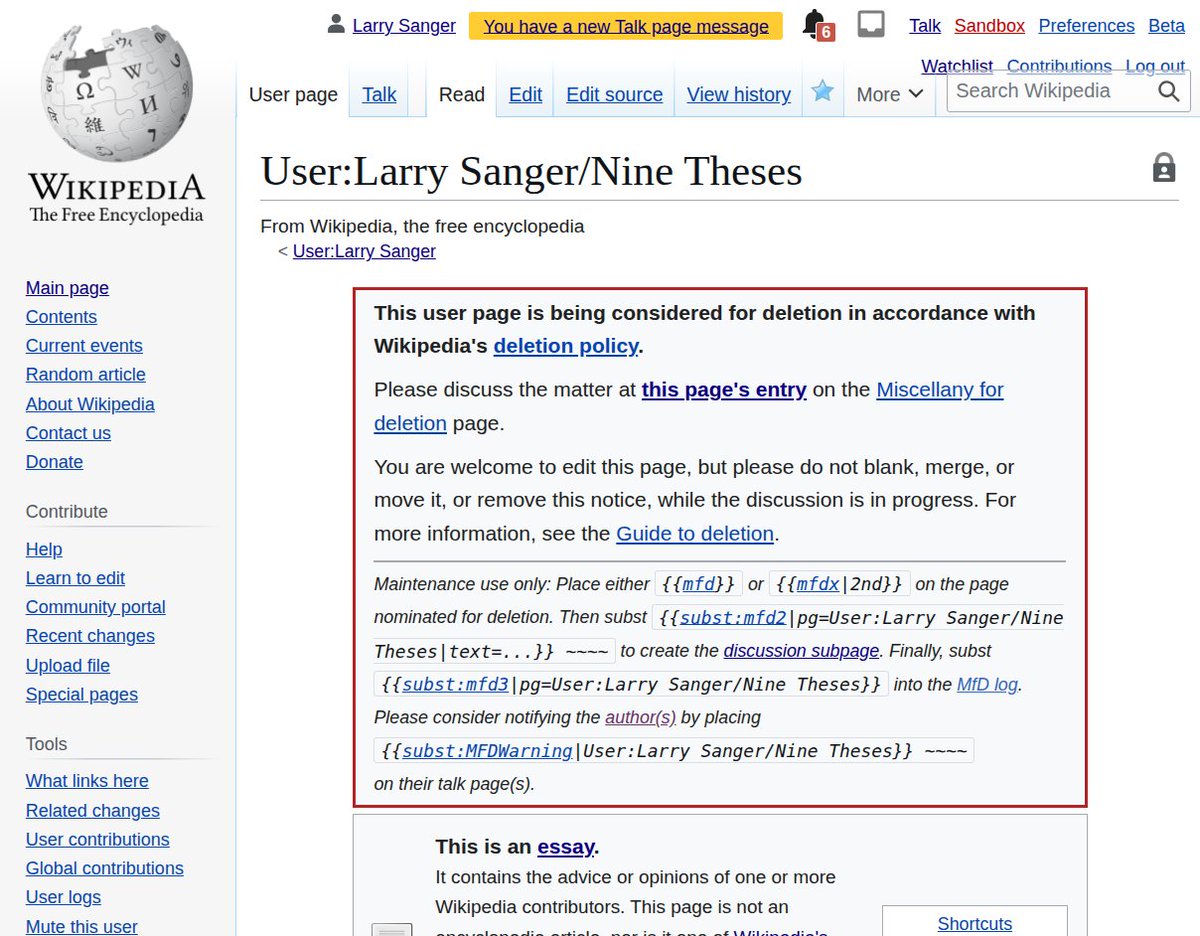Click the Log out link
Screen dimensions: 1200x936
[1155, 66]
